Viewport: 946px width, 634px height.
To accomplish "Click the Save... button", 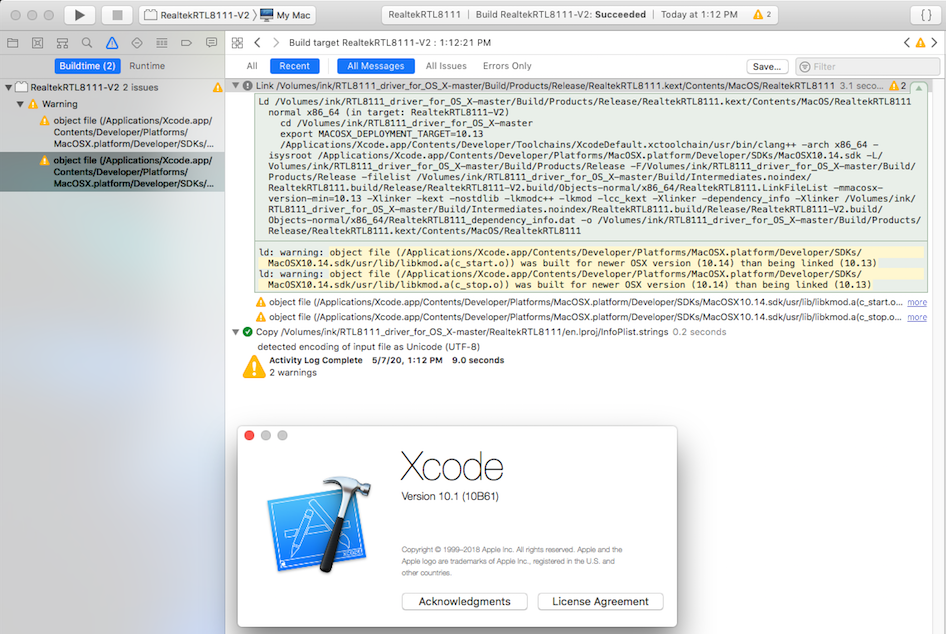I will tap(767, 66).
